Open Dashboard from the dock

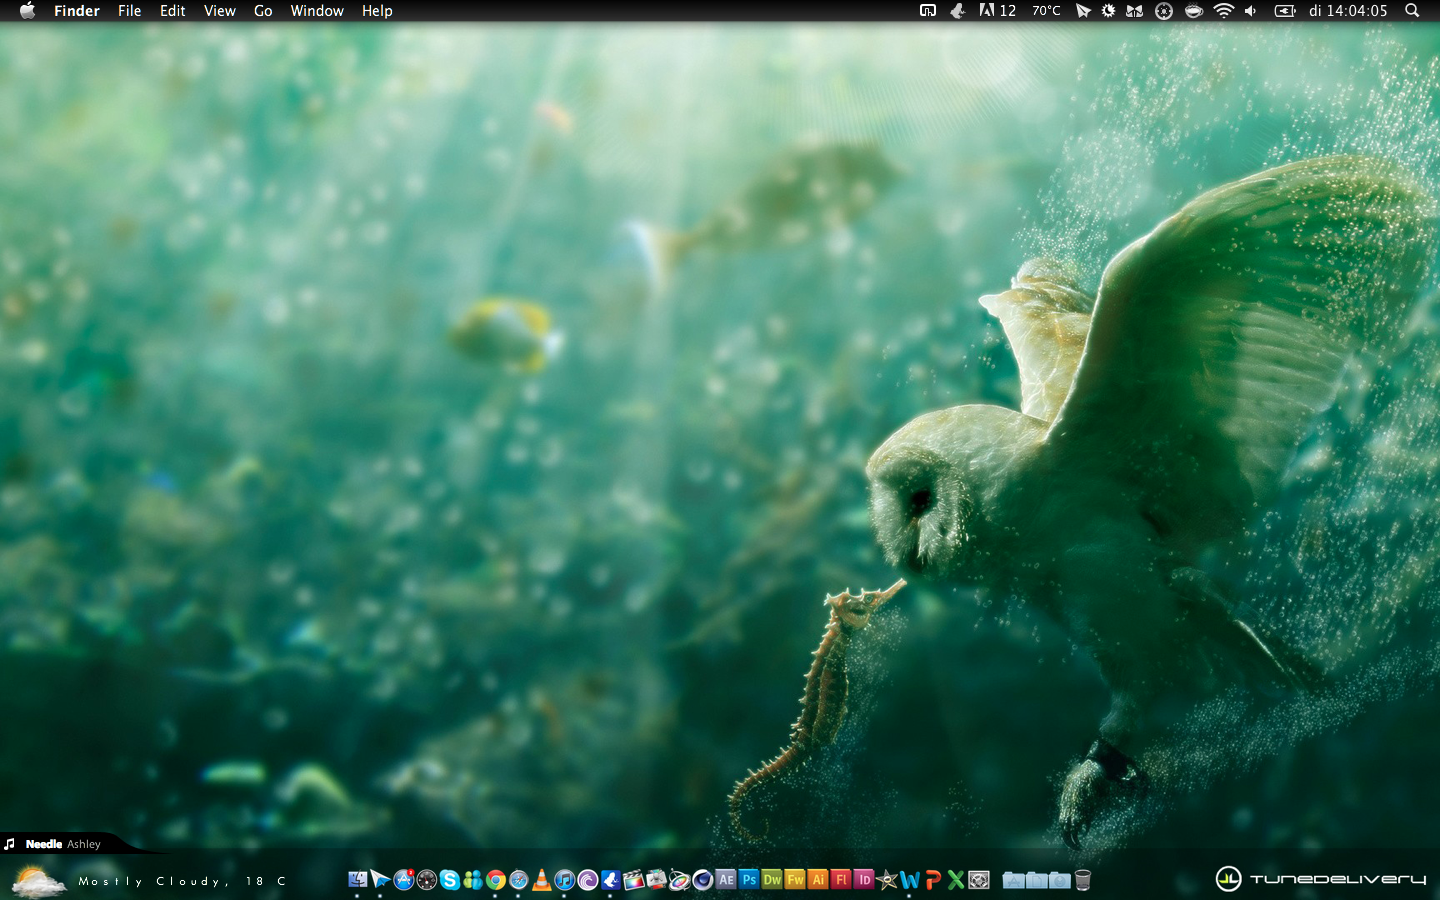[x=427, y=880]
